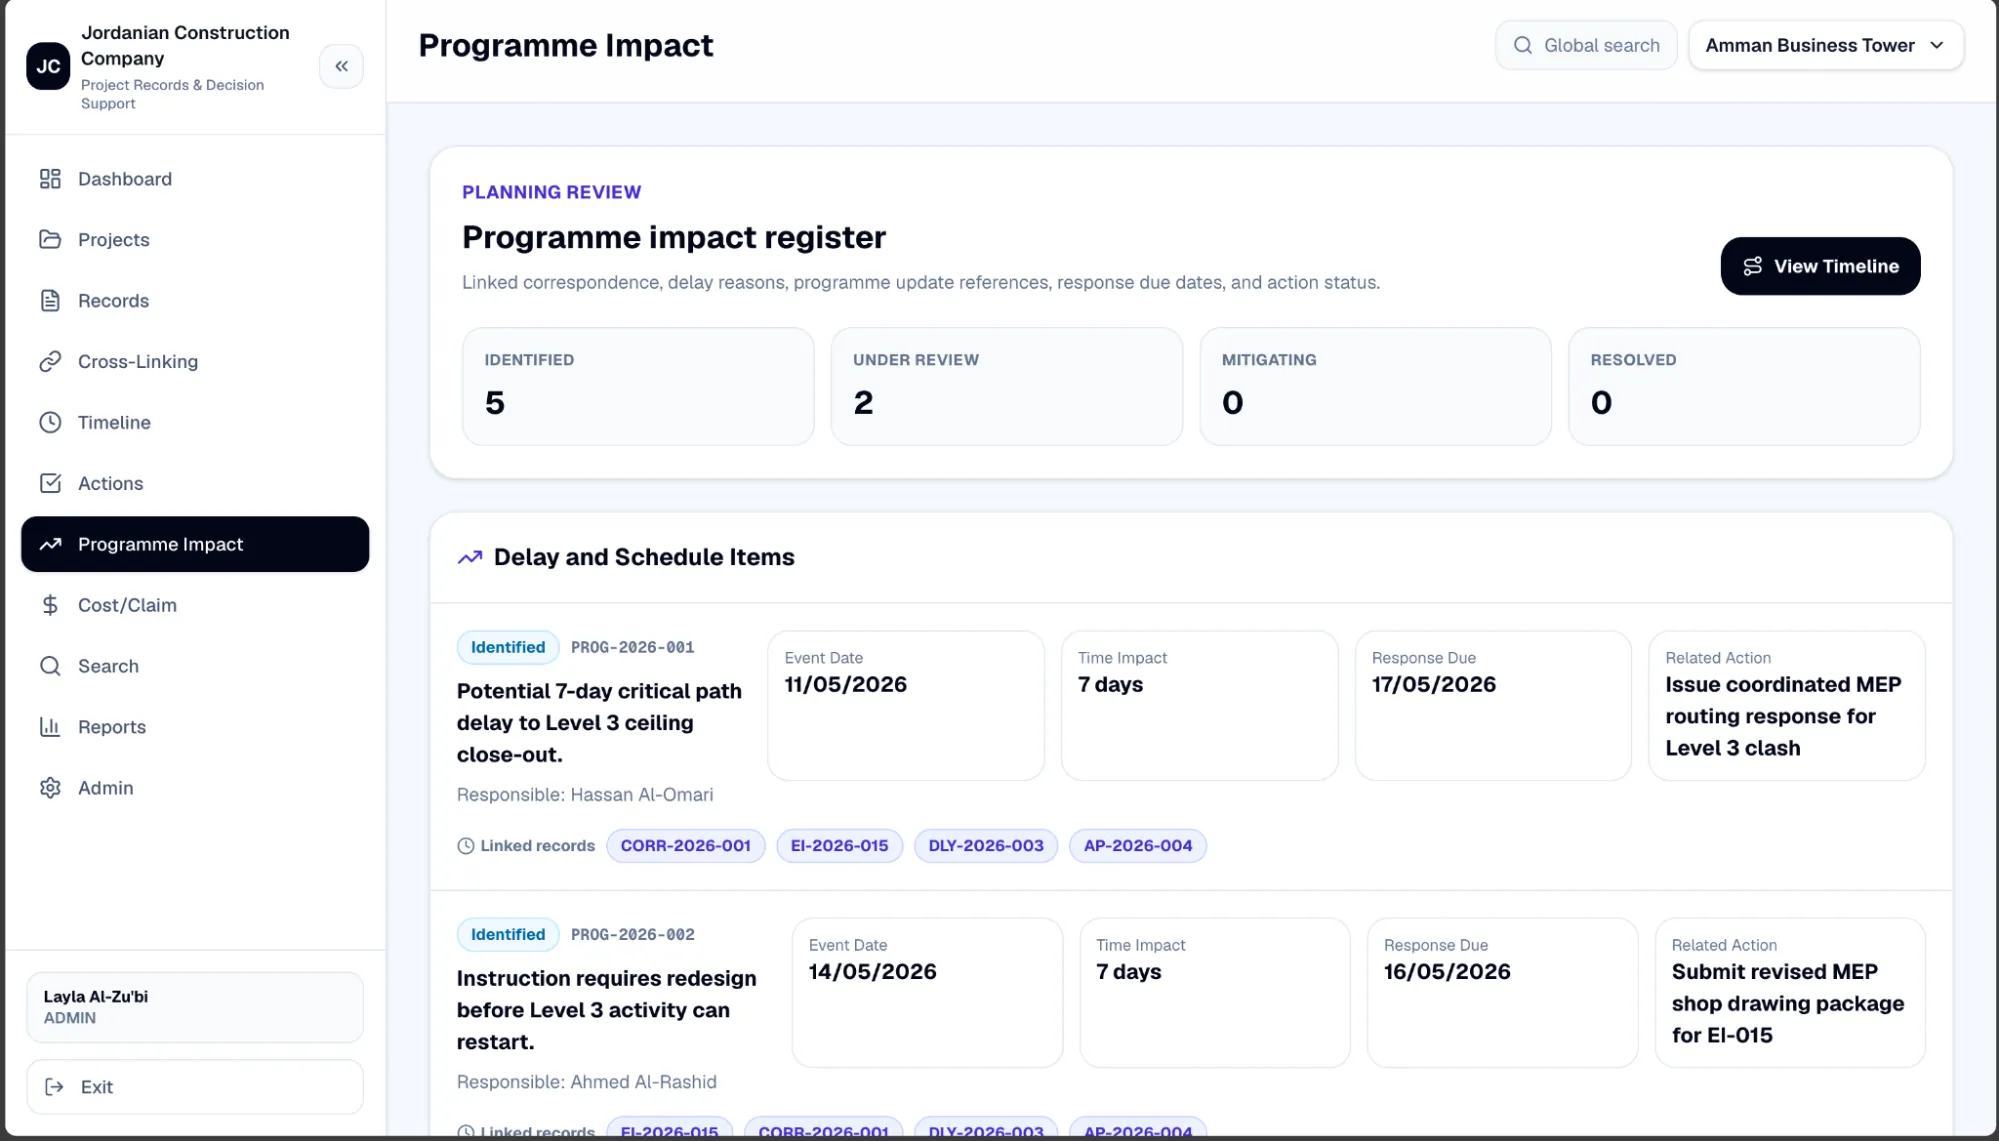Click the Programme Impact trend icon
This screenshot has width=1999, height=1142.
coord(50,545)
